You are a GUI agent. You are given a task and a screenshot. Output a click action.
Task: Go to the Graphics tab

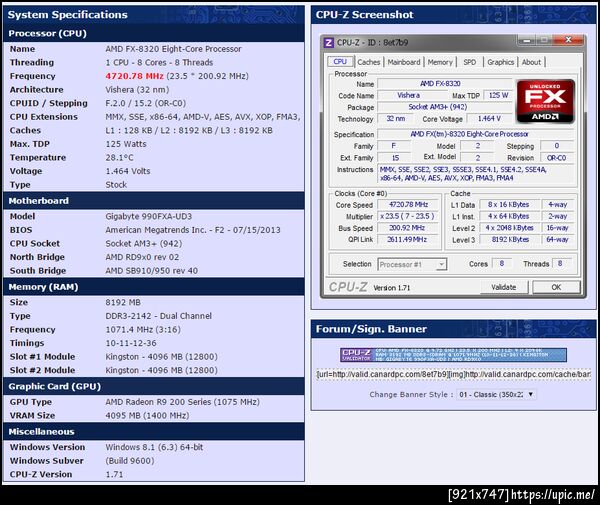coord(501,62)
